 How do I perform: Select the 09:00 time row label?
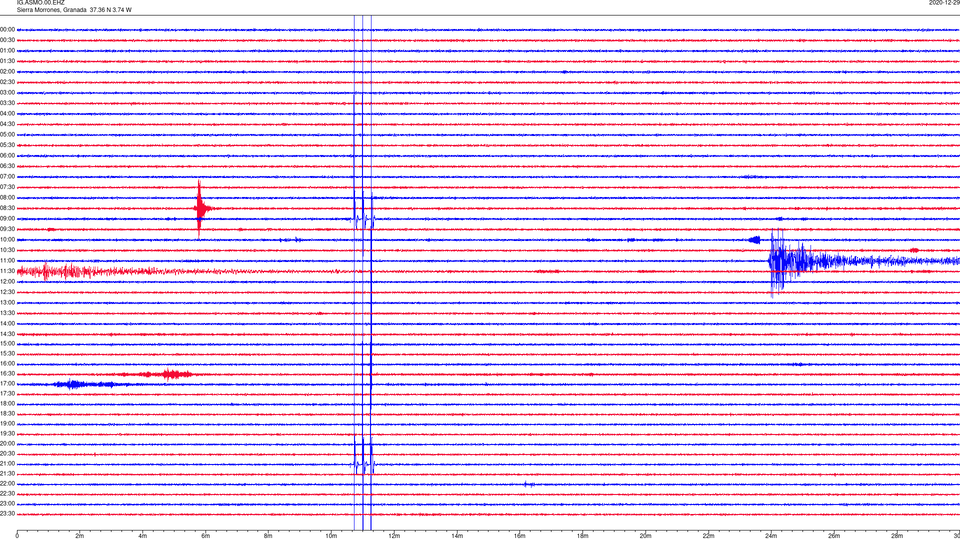coord(8,219)
